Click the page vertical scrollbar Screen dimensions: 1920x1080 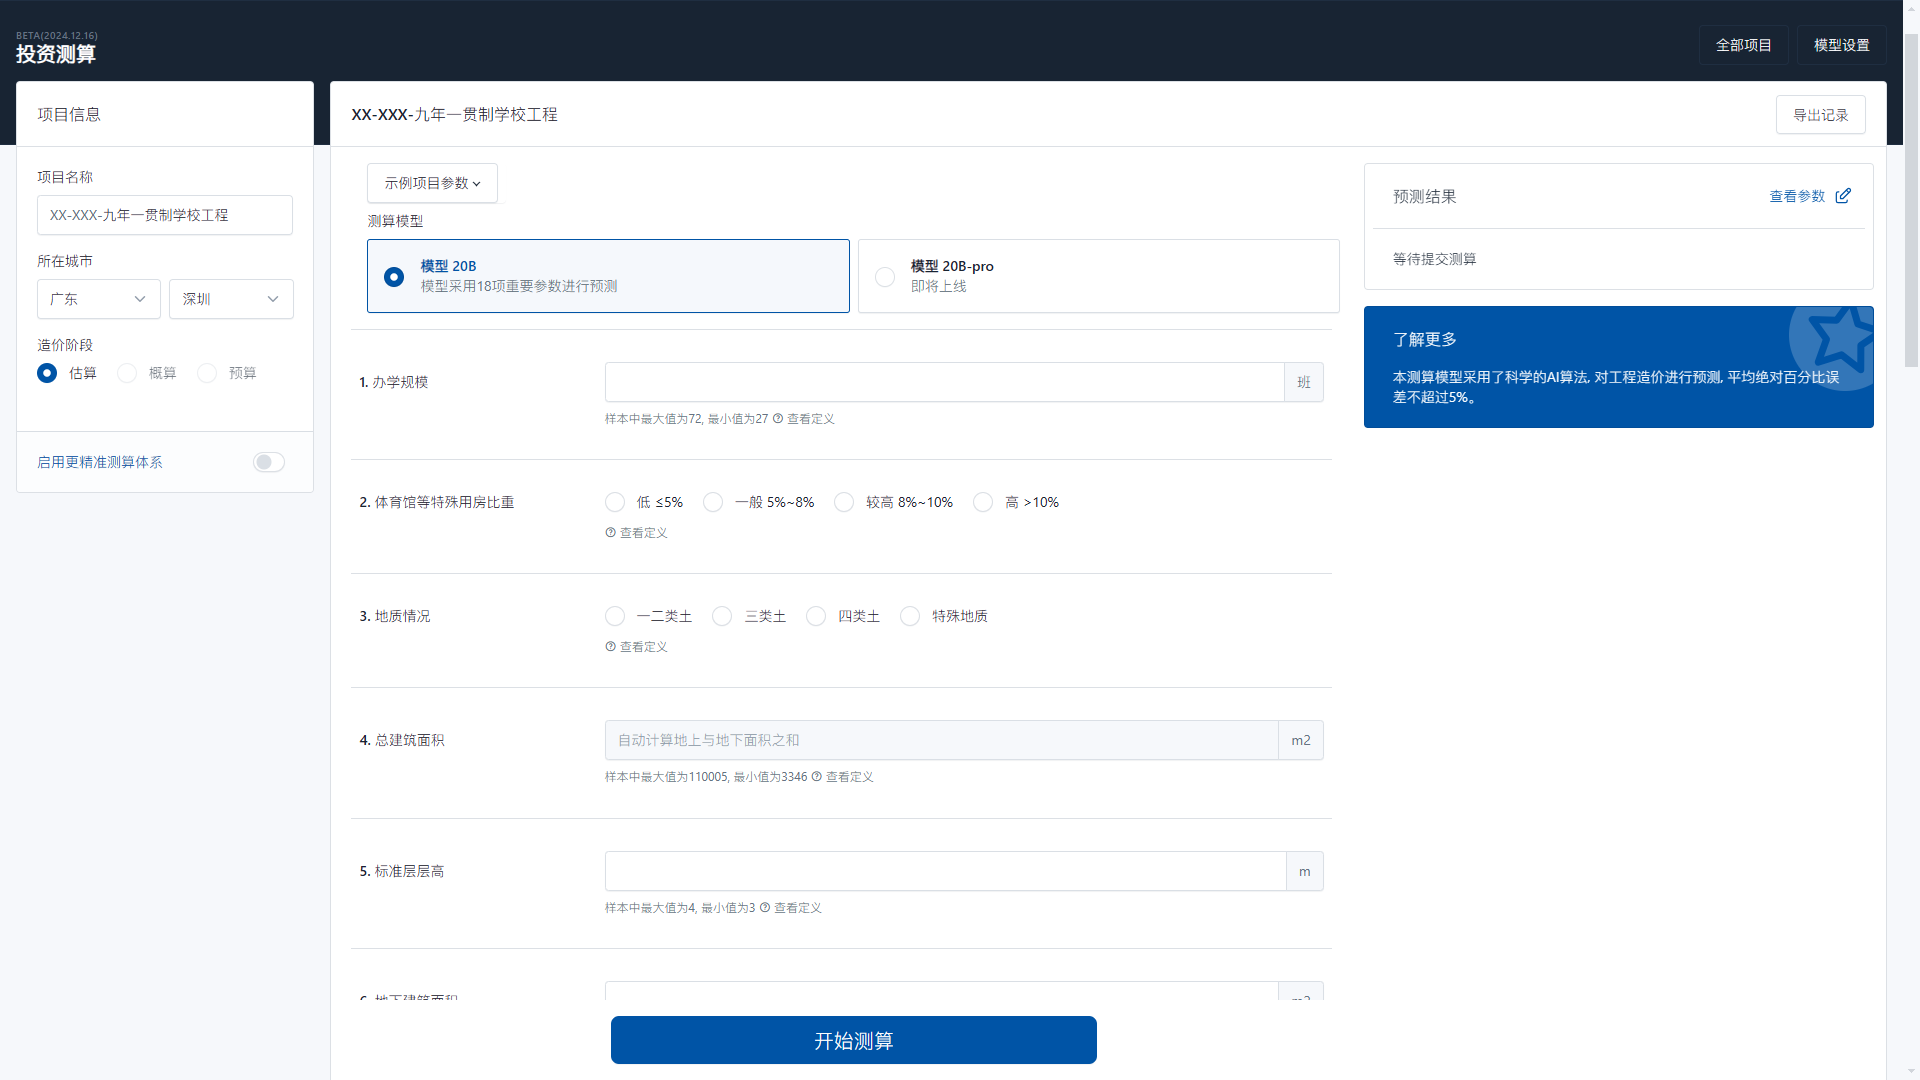click(x=1911, y=200)
